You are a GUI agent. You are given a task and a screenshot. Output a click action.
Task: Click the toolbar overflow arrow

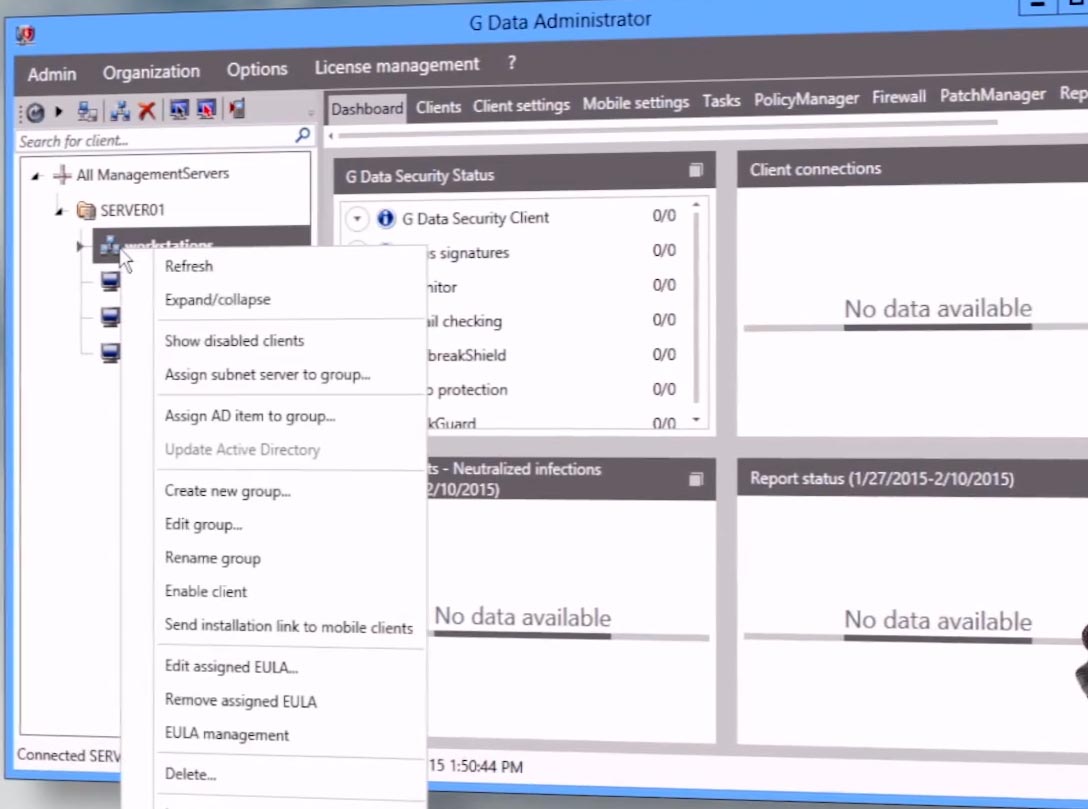(x=311, y=112)
